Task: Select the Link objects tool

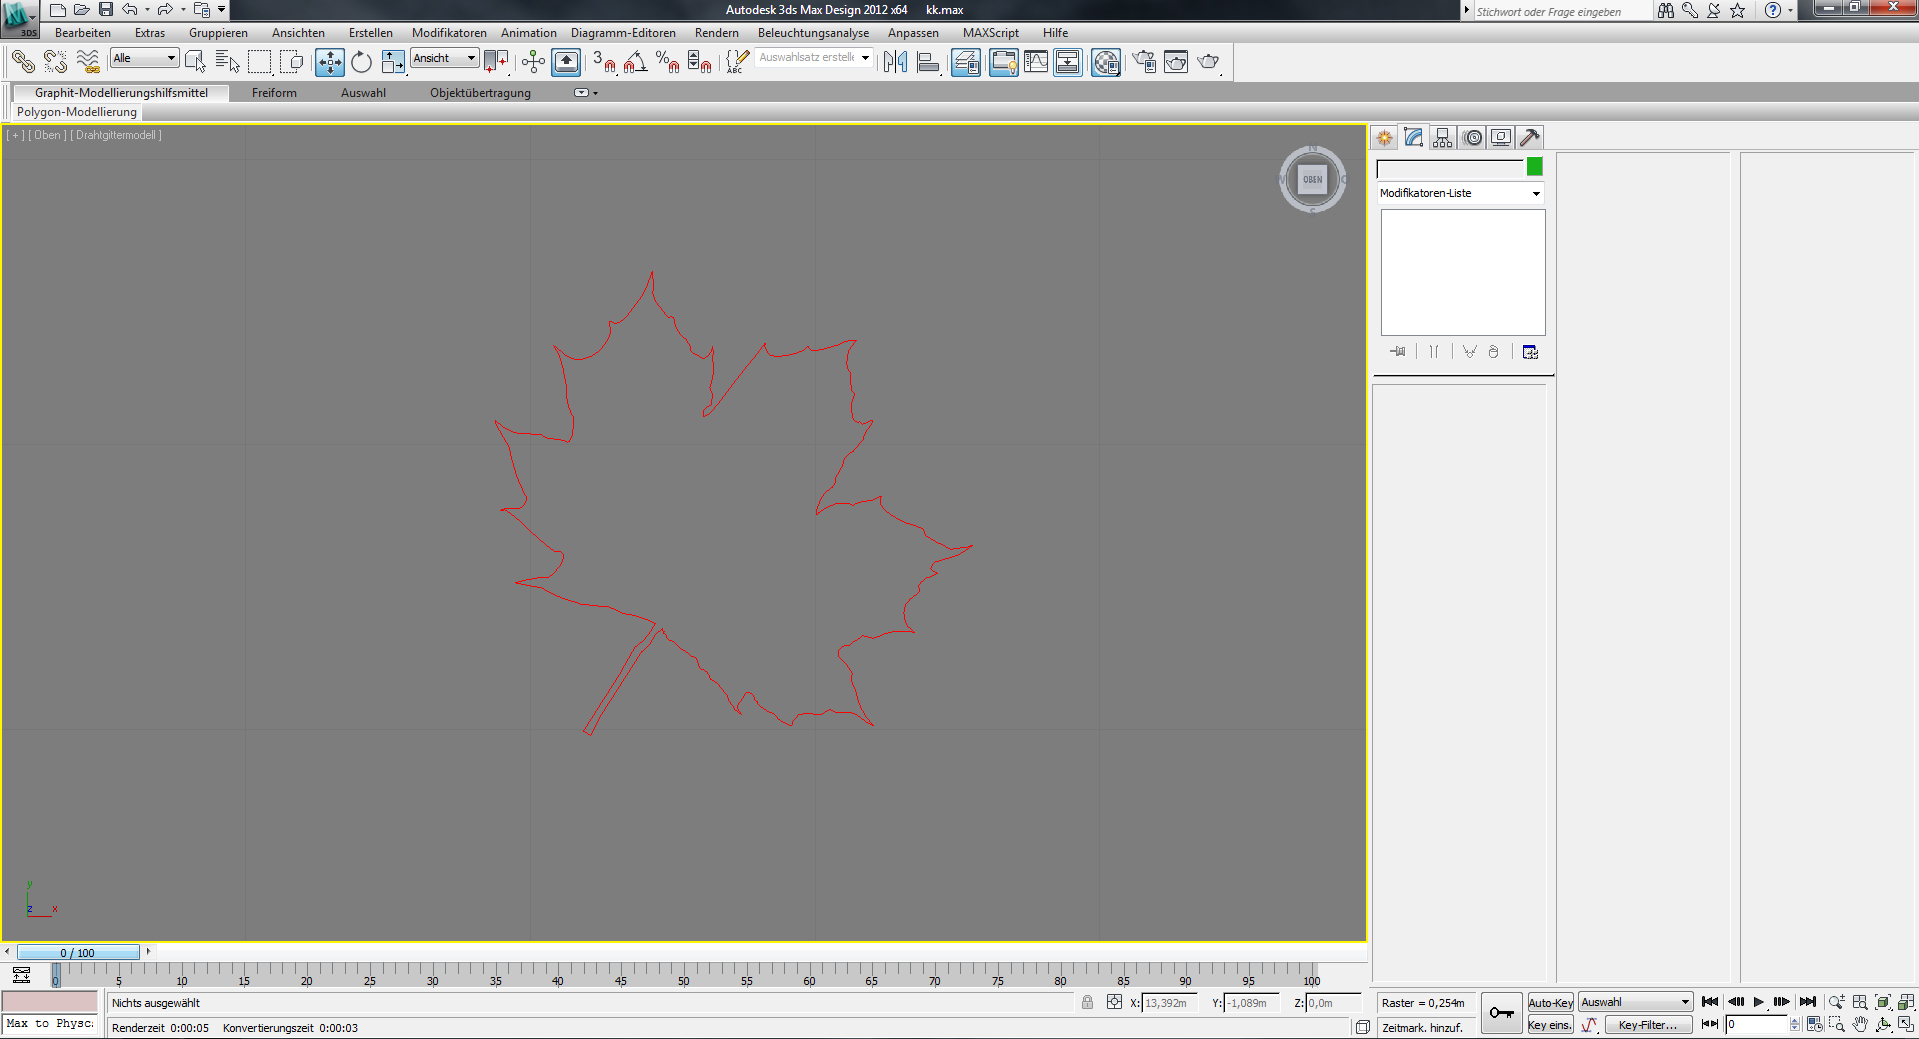Action: [23, 62]
